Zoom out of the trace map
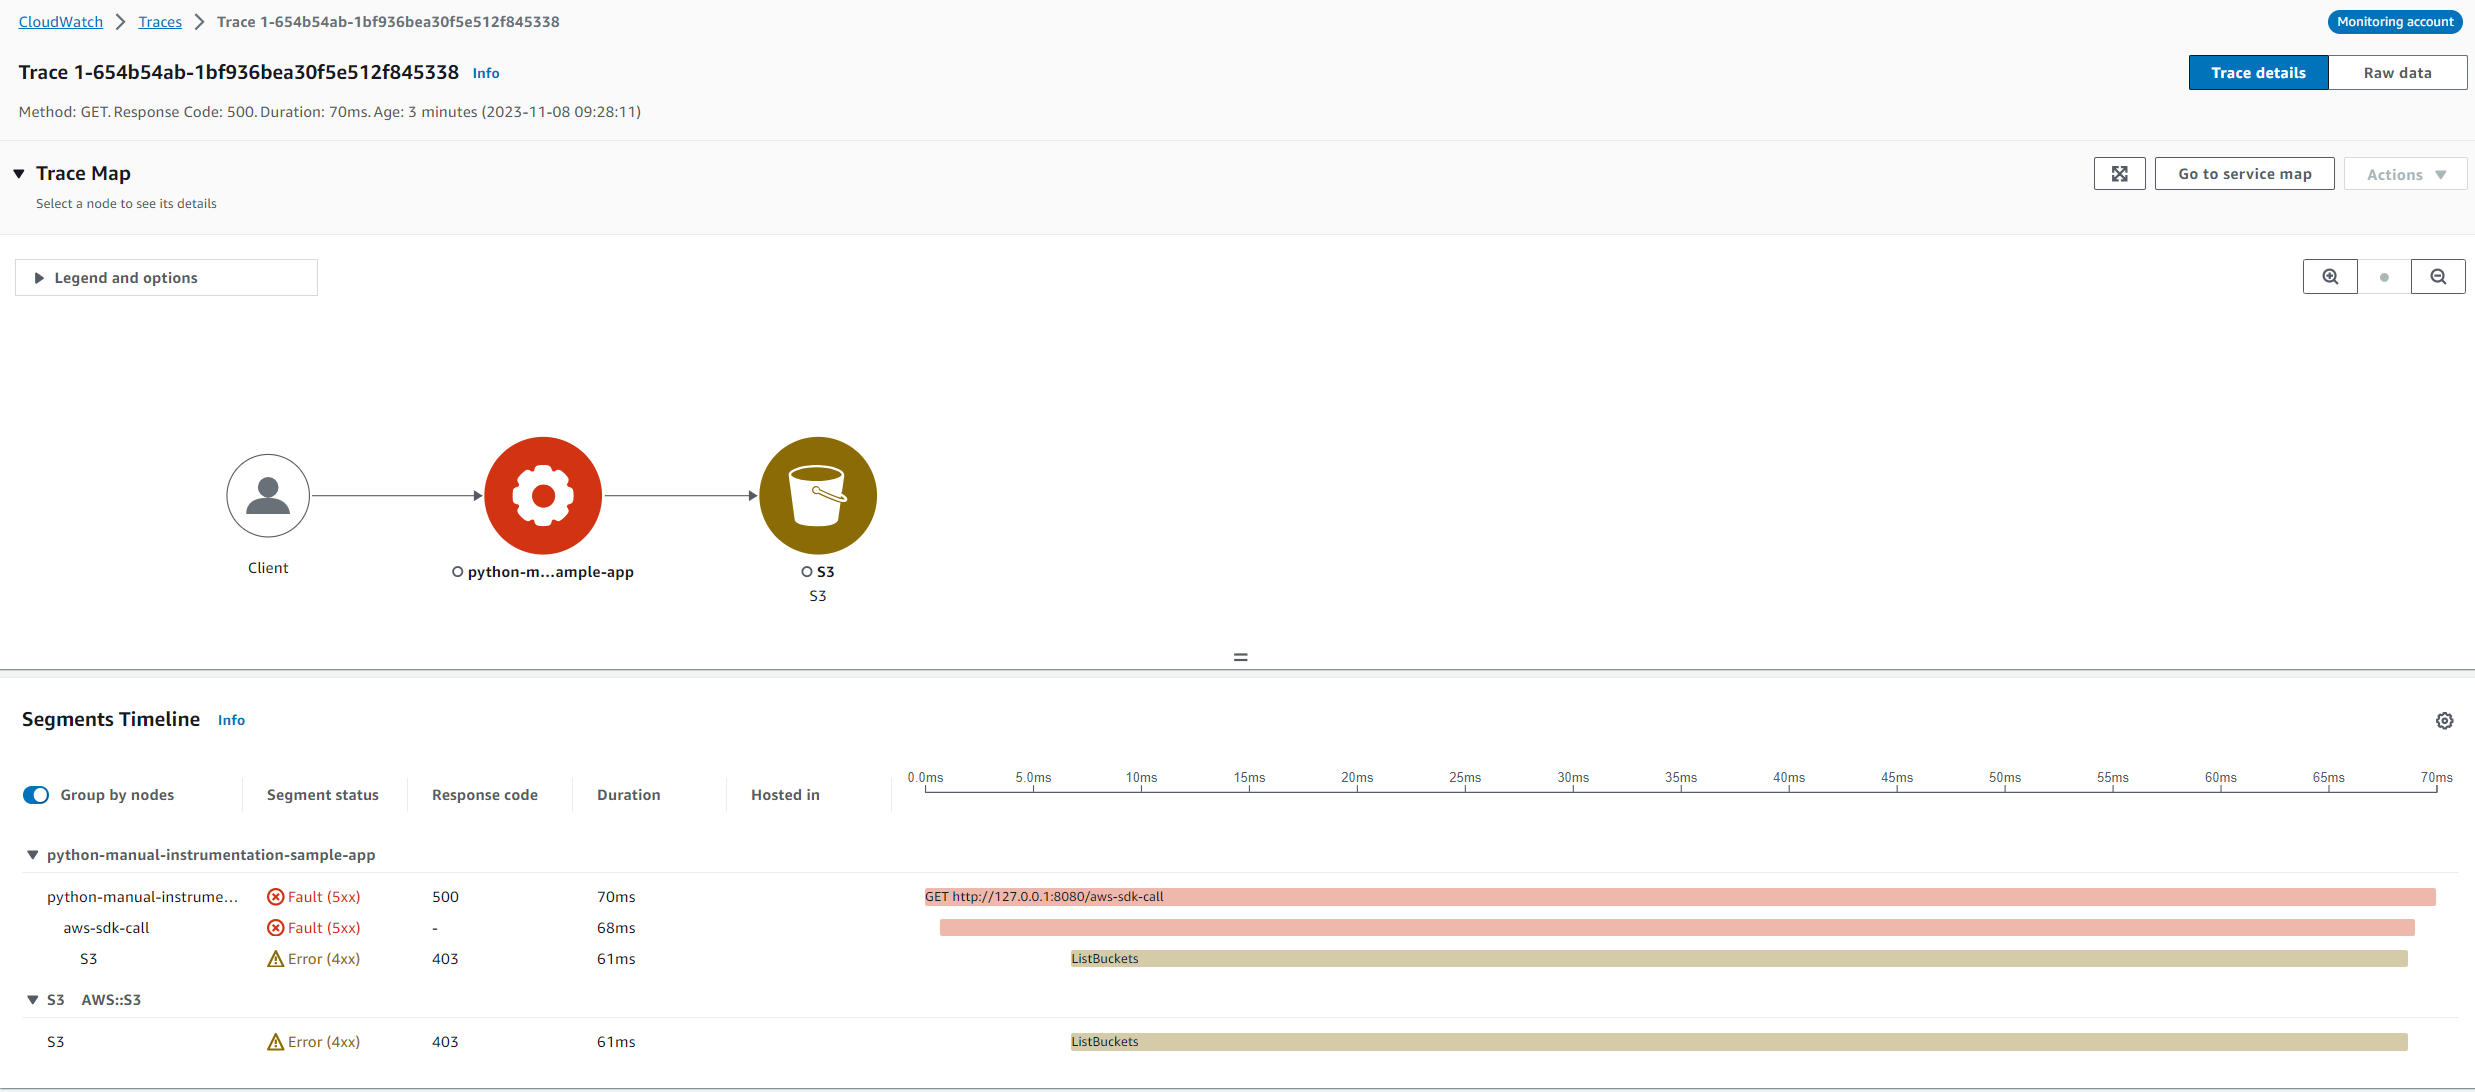The width and height of the screenshot is (2475, 1092). coord(2438,277)
